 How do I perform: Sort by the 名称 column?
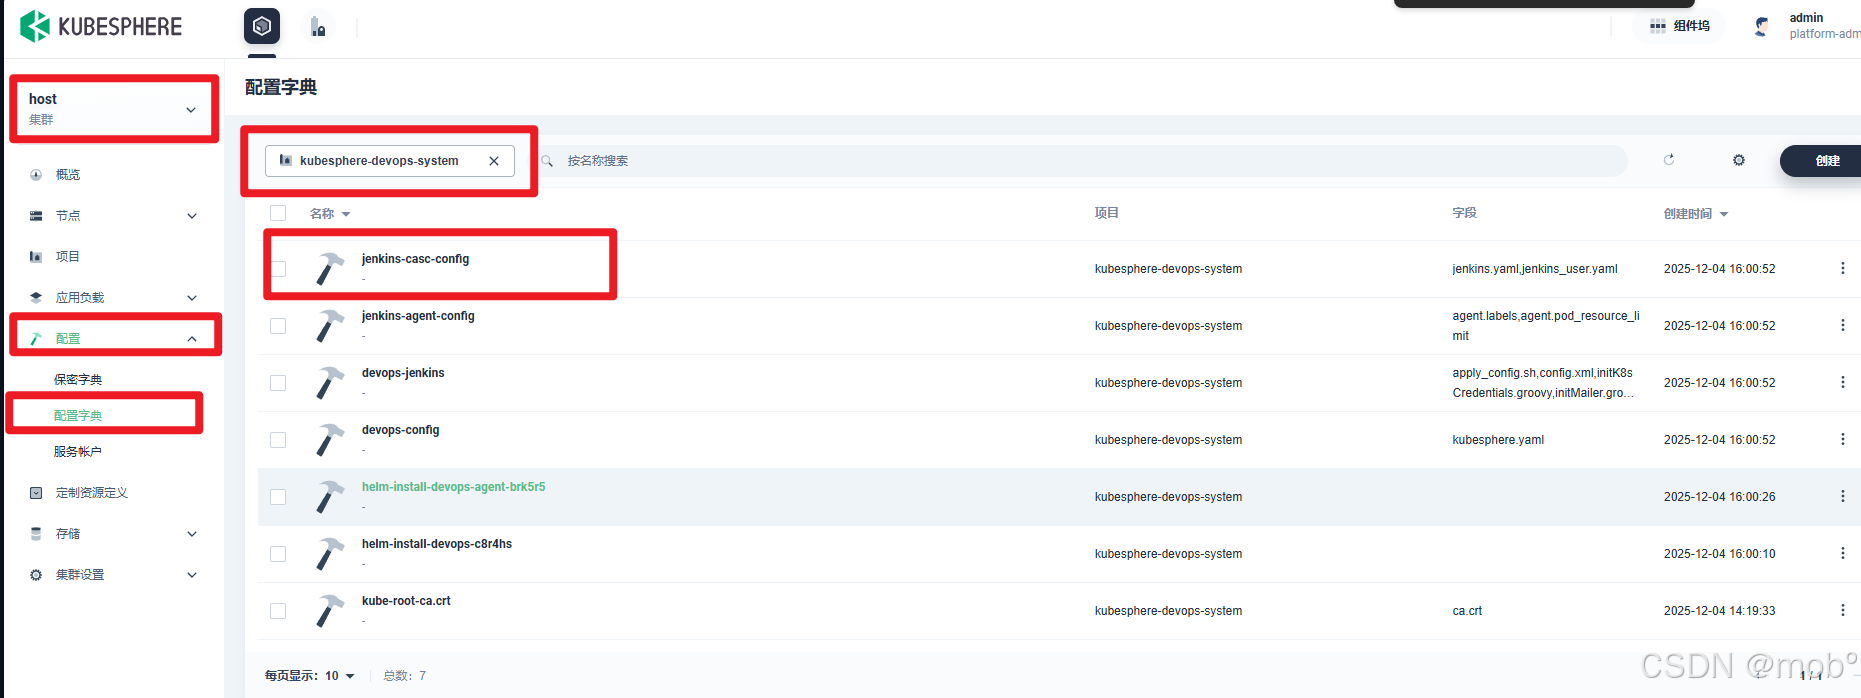click(330, 214)
